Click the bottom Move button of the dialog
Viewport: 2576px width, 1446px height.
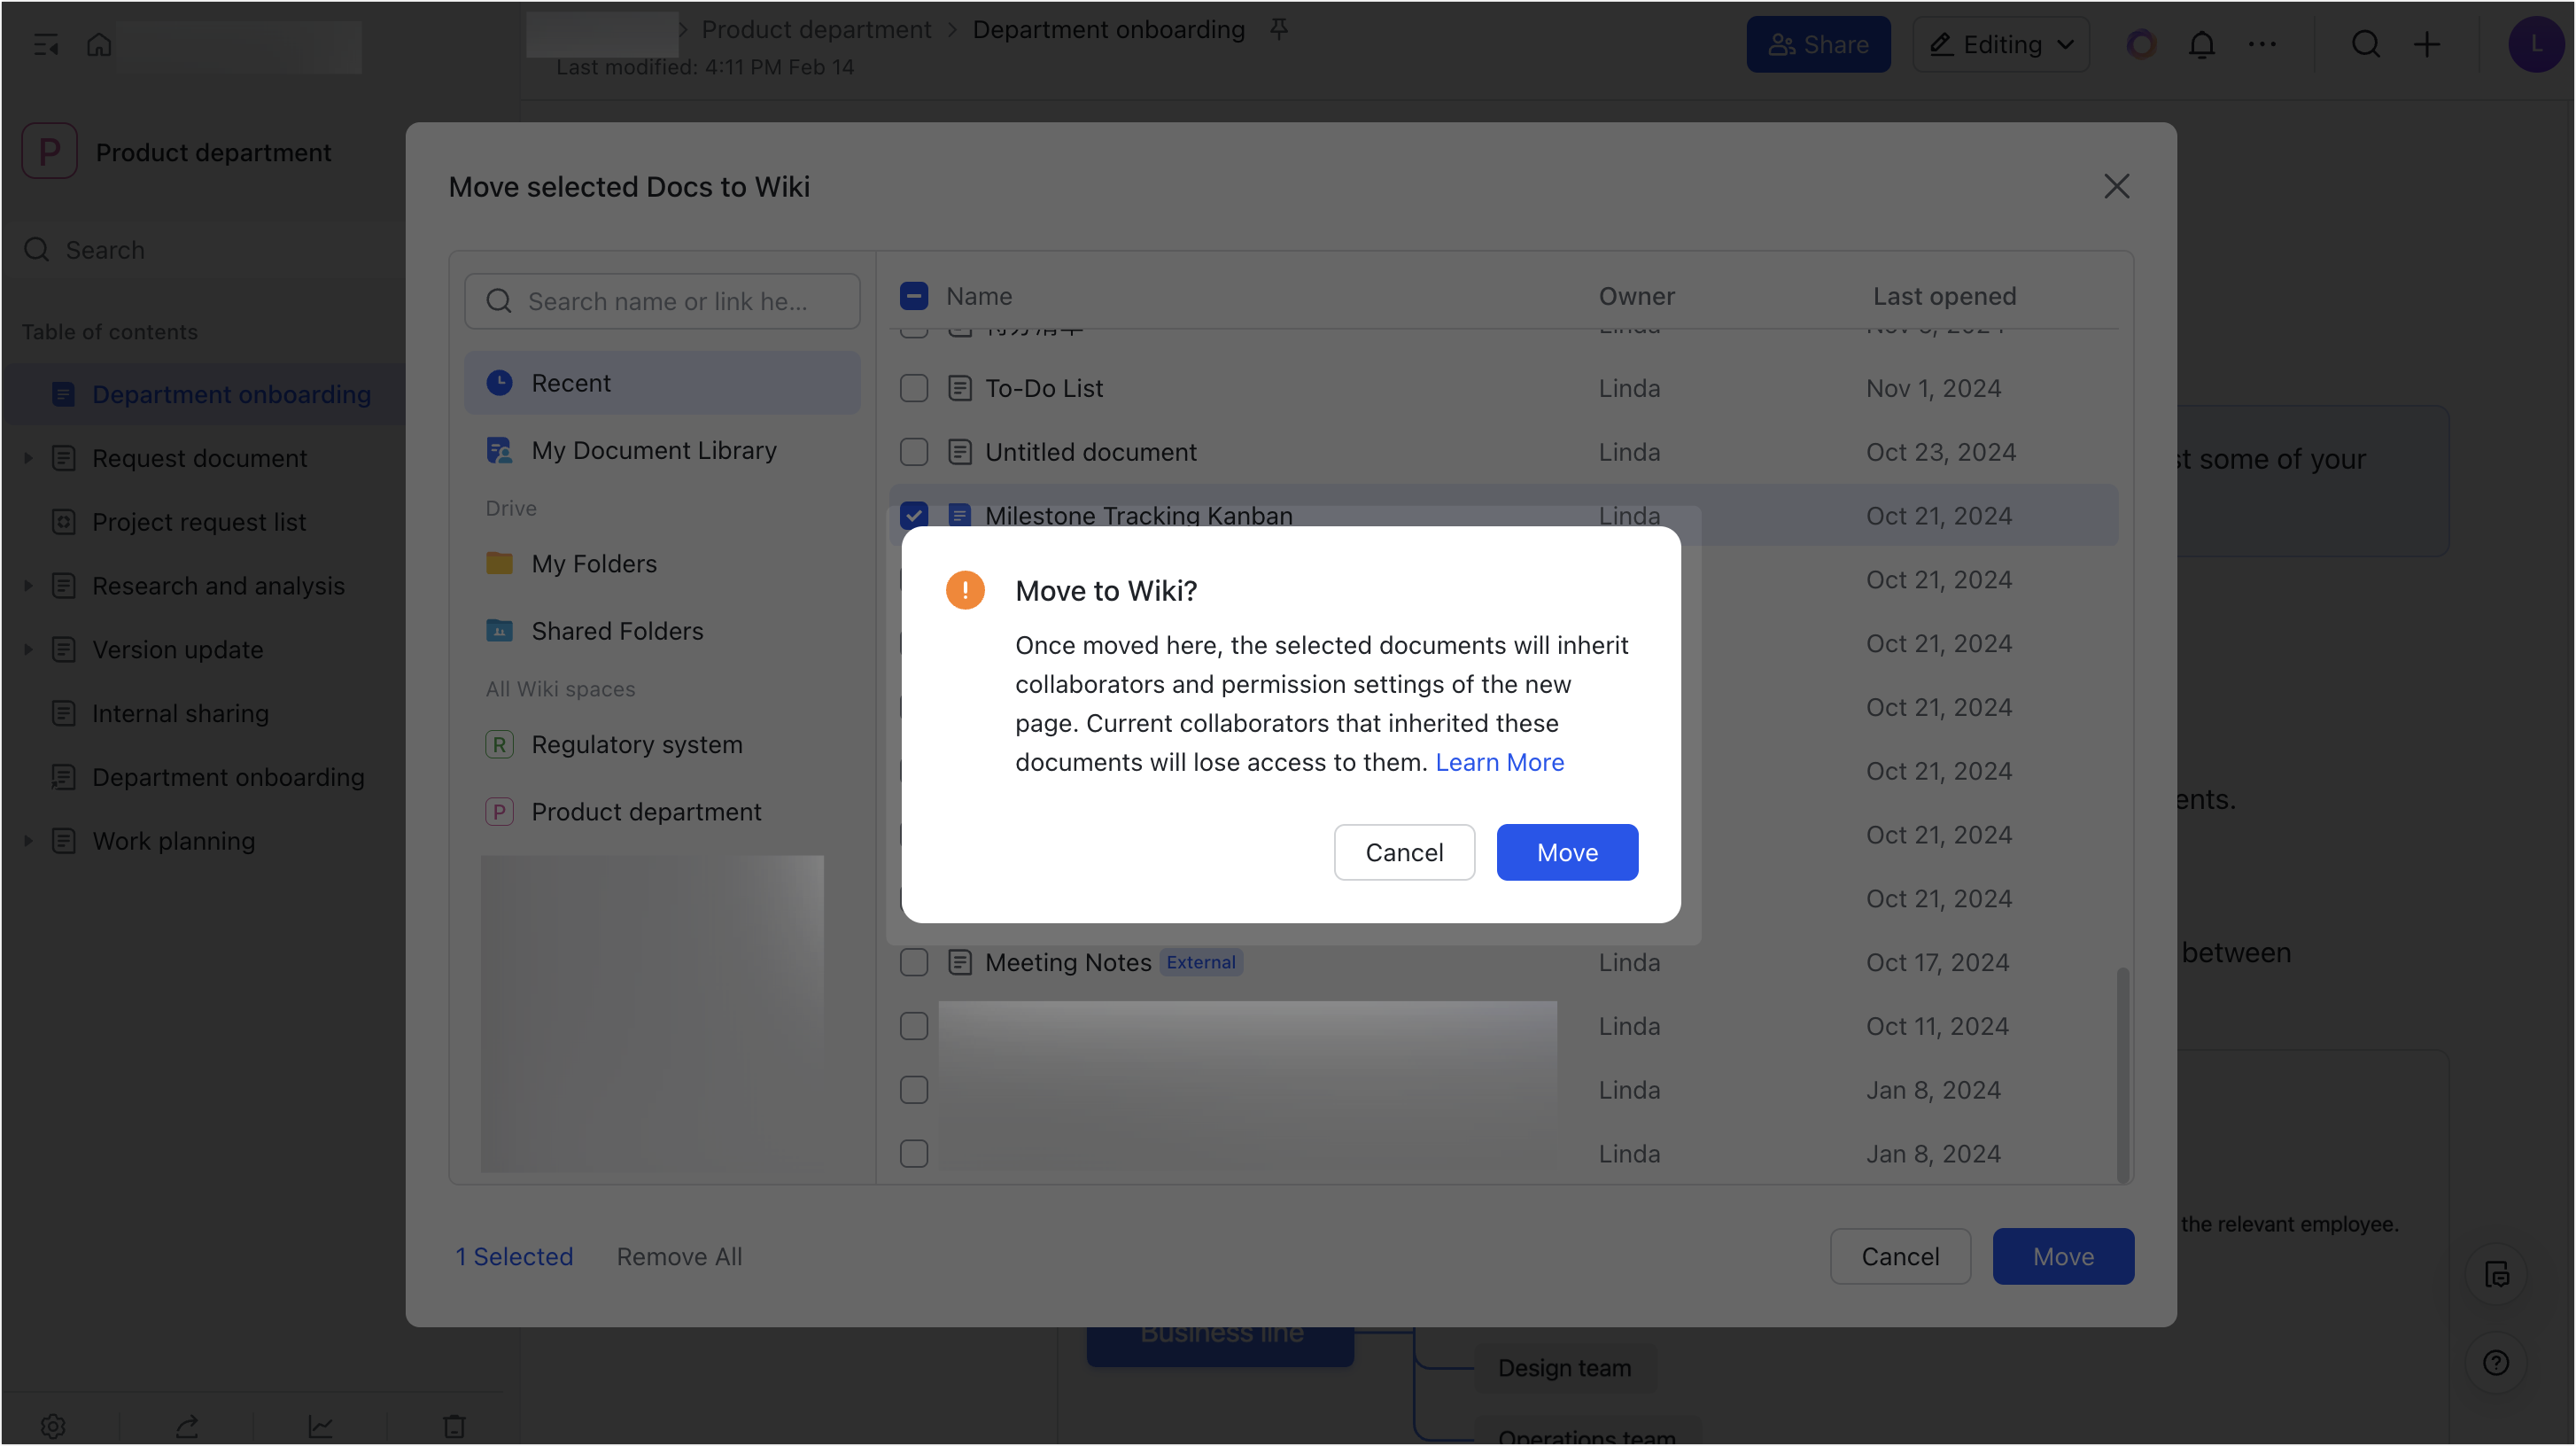2063,1256
